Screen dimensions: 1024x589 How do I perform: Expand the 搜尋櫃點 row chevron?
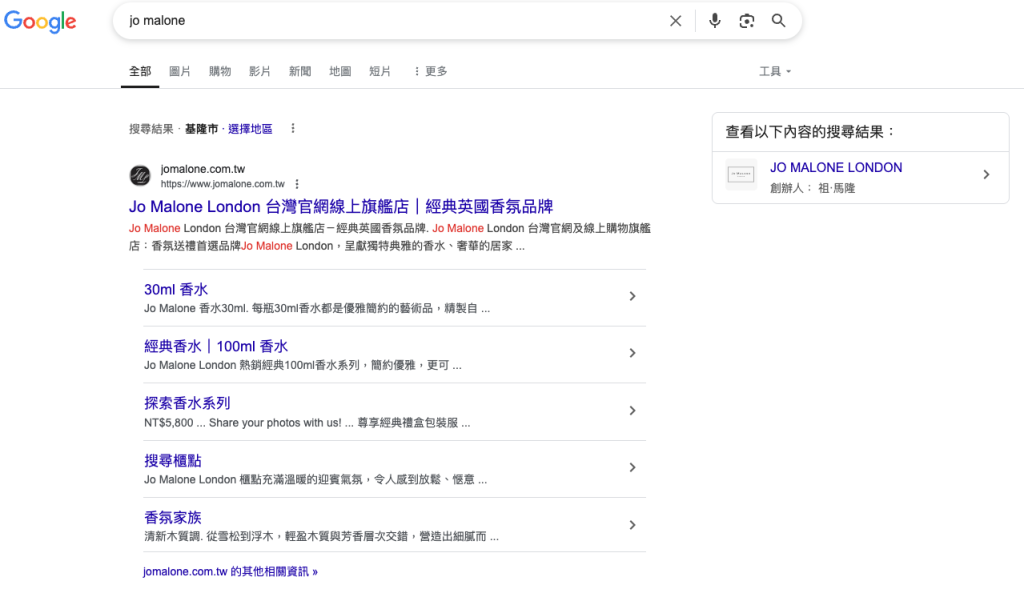(632, 468)
